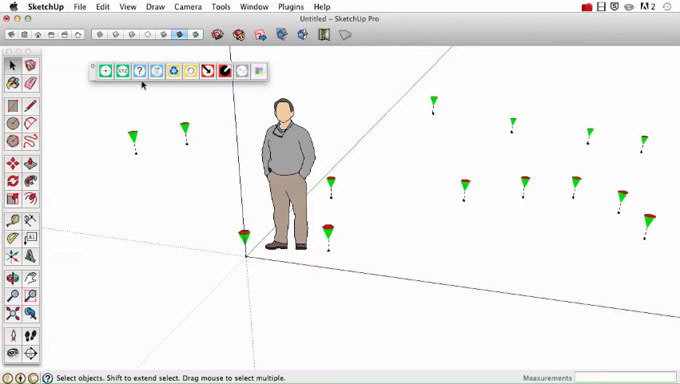Screen dimensions: 680x384
Task: Open the View menu
Action: (x=128, y=7)
